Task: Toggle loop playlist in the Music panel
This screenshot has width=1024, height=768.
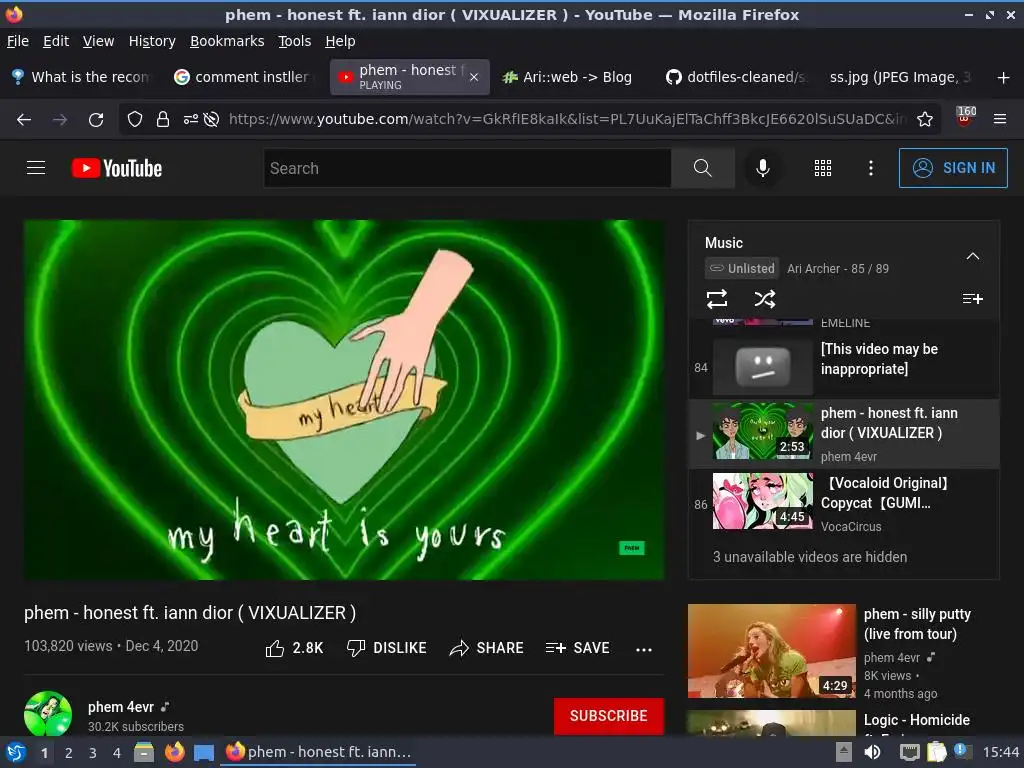Action: click(716, 299)
